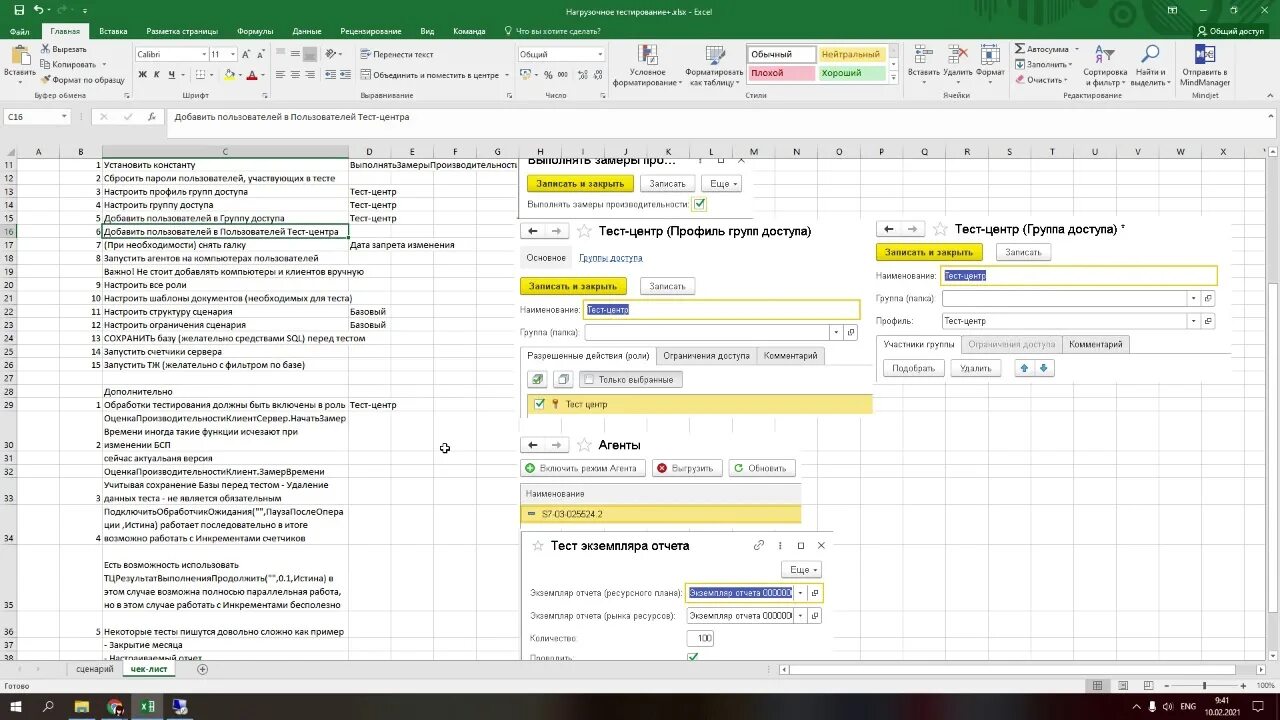Switch to the сценарий sheet tab
Viewport: 1280px width, 720px height.
pos(95,669)
